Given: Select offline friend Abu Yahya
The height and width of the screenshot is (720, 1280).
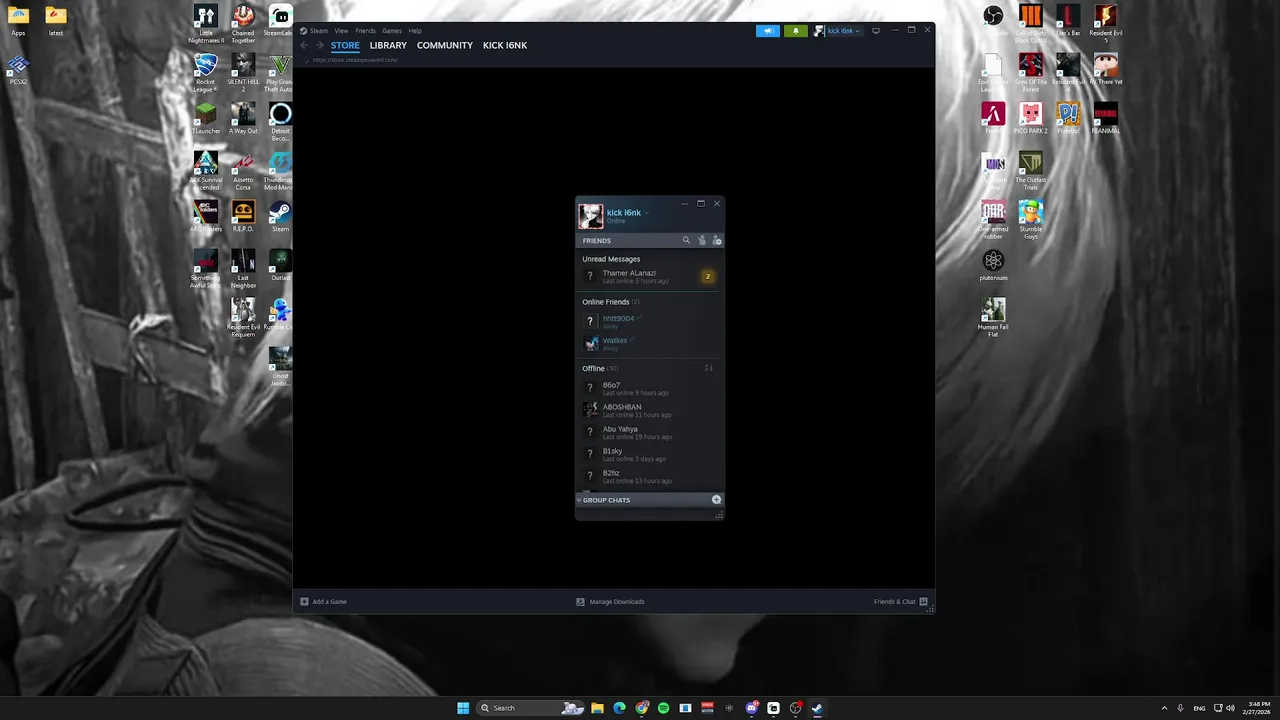Looking at the screenshot, I should coord(649,432).
